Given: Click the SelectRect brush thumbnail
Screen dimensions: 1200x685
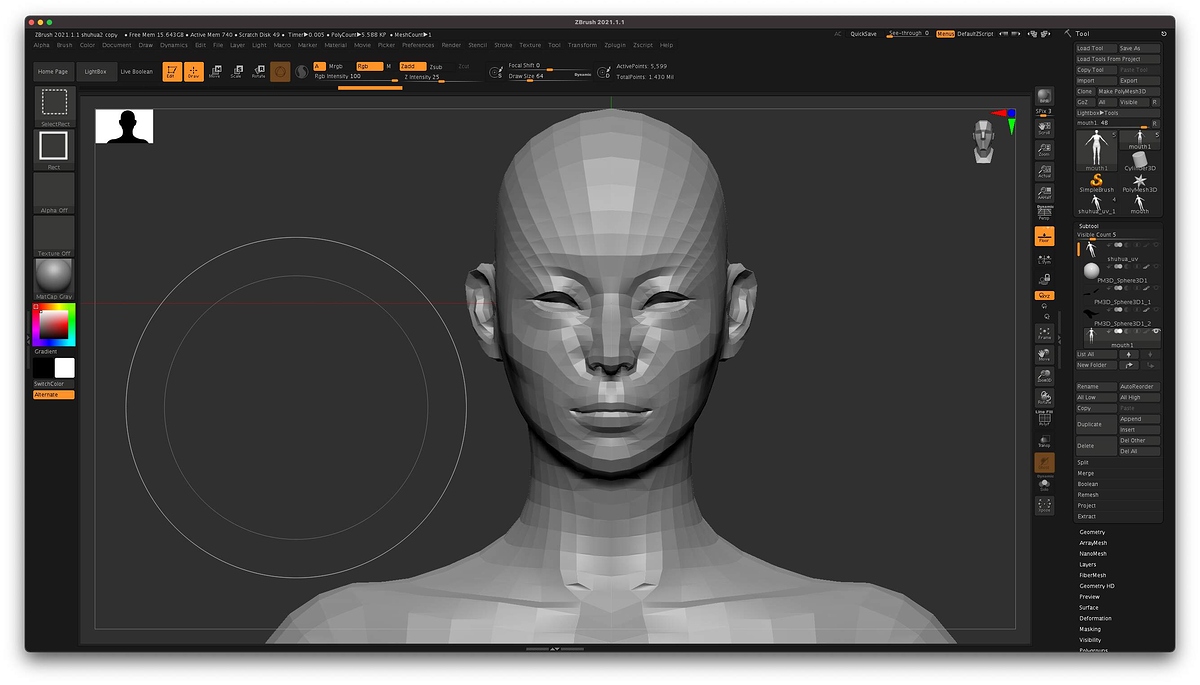Looking at the screenshot, I should pyautogui.click(x=54, y=105).
